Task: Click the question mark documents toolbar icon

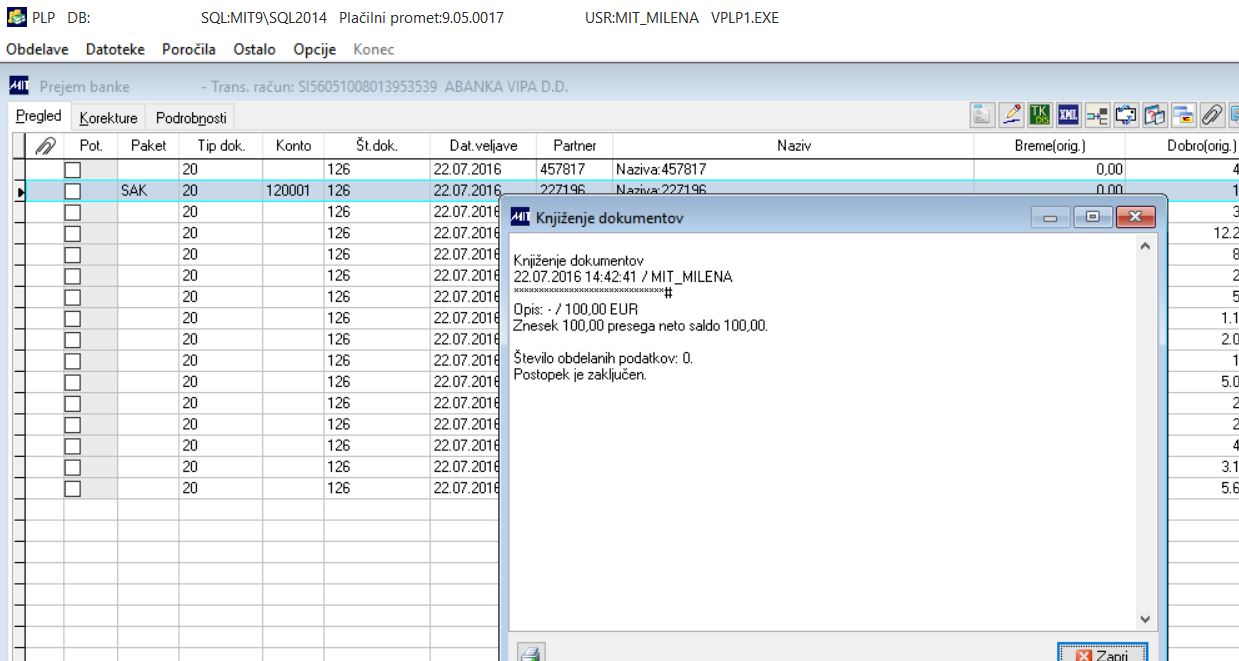Action: [x=1155, y=115]
